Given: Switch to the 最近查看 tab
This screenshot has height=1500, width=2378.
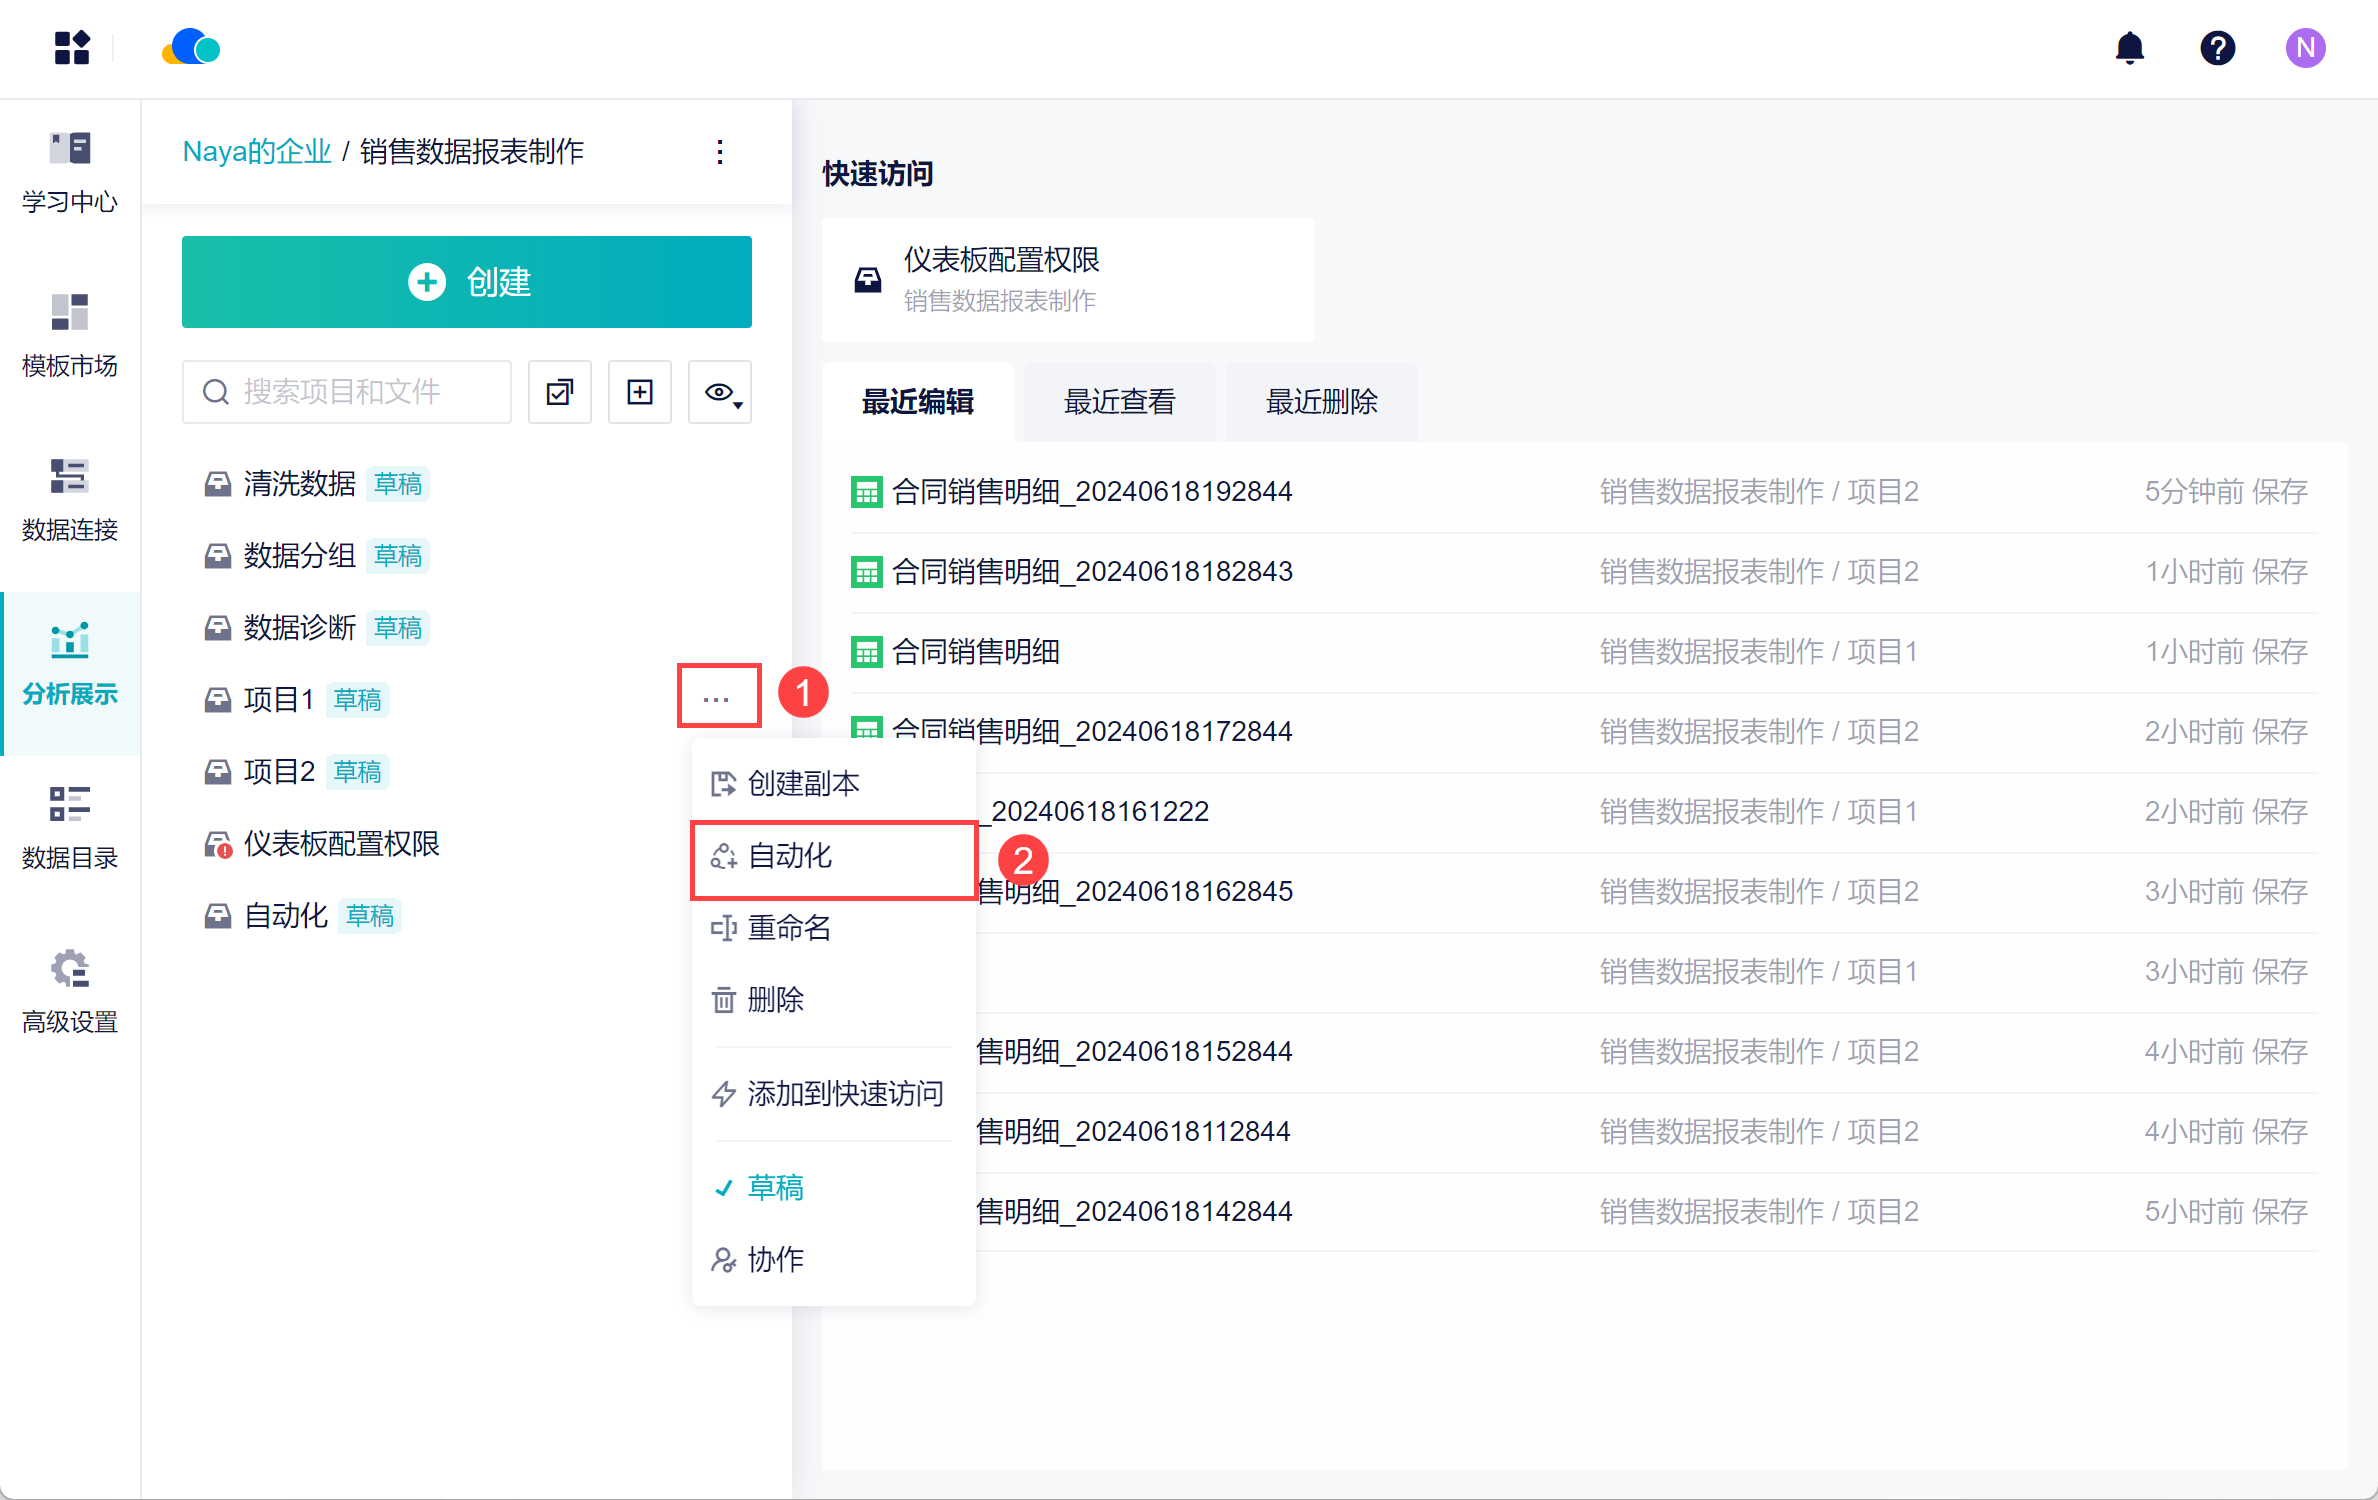Looking at the screenshot, I should 1119,402.
